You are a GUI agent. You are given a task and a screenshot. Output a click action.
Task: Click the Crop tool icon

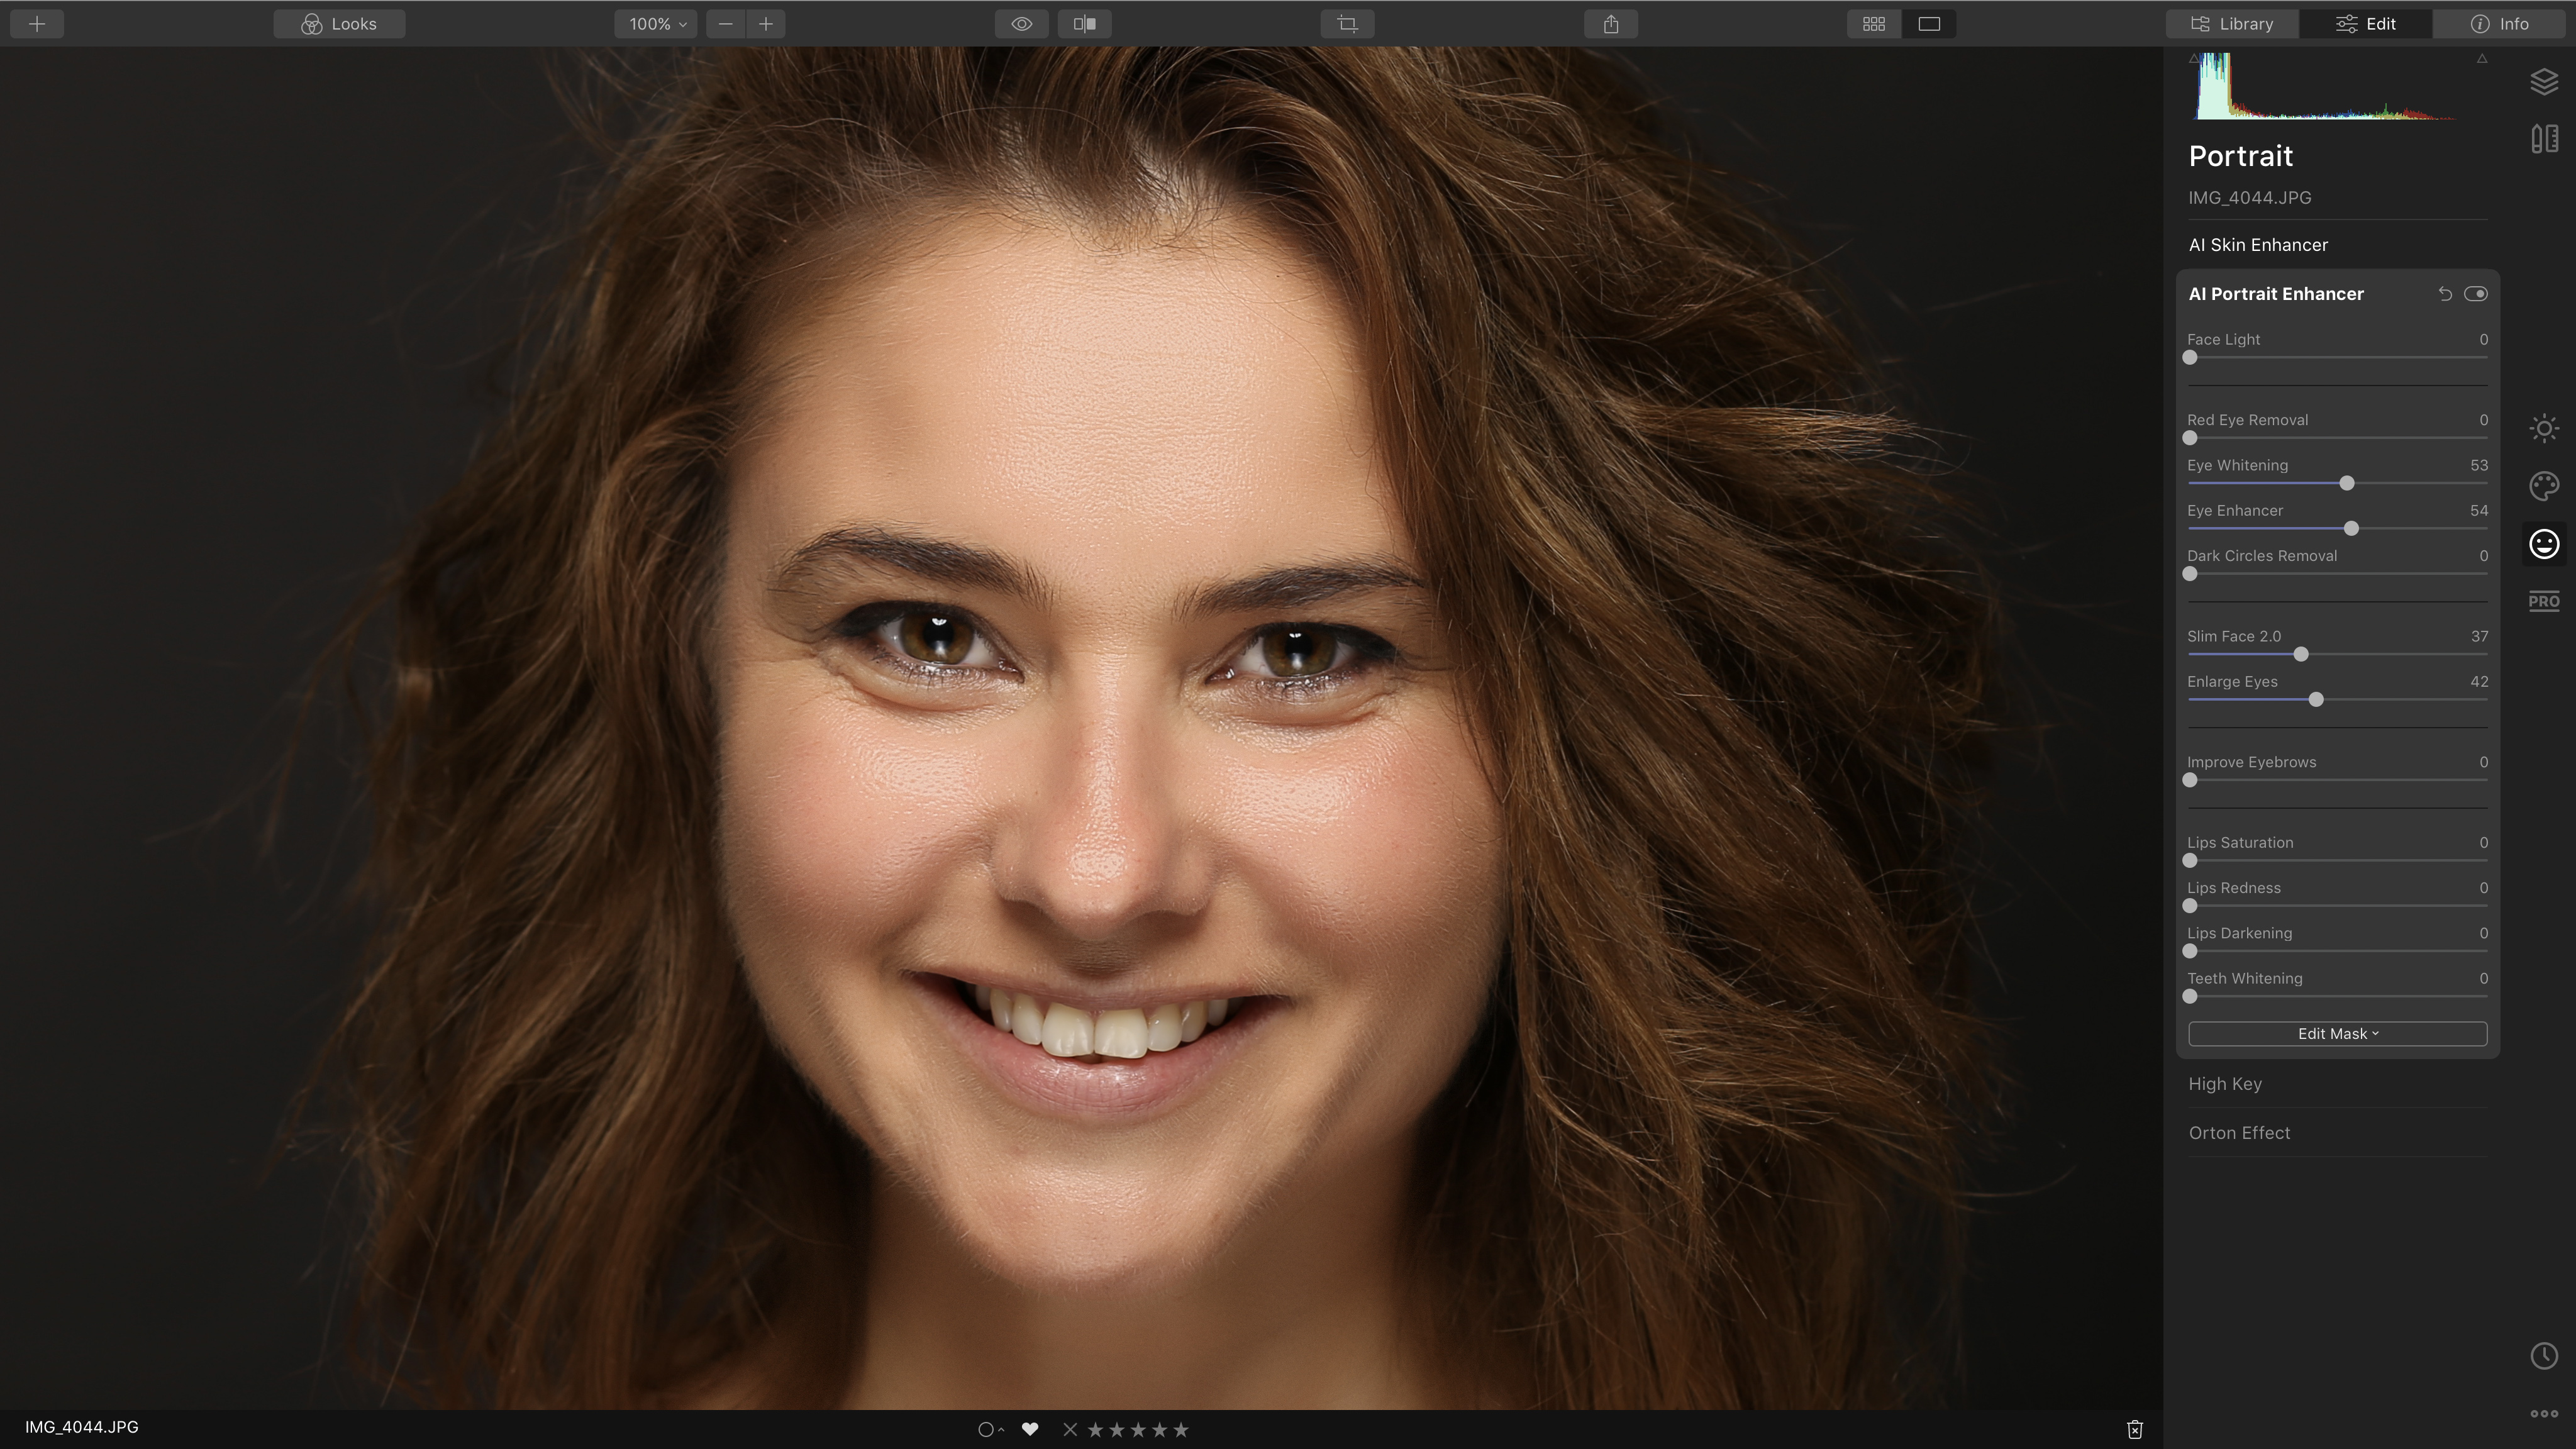(x=1347, y=24)
